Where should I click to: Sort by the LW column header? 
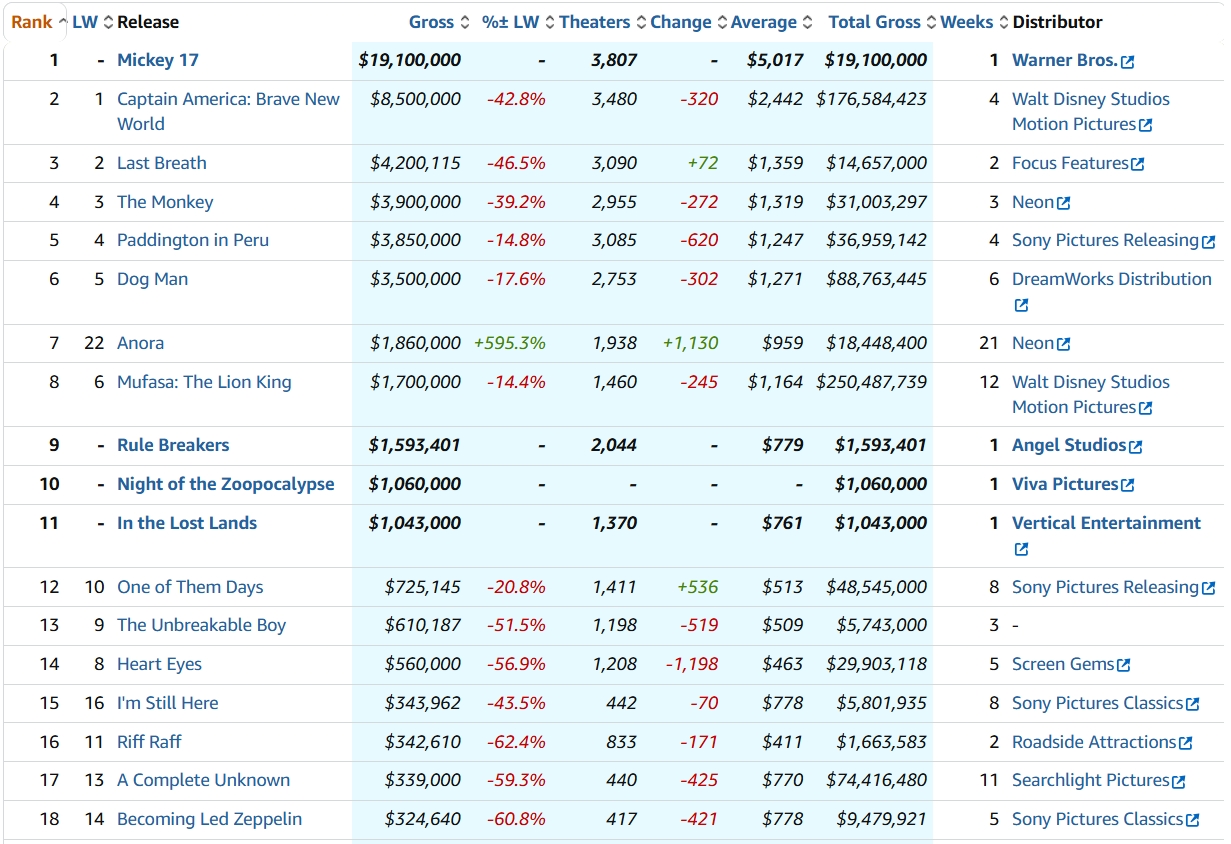(x=93, y=22)
